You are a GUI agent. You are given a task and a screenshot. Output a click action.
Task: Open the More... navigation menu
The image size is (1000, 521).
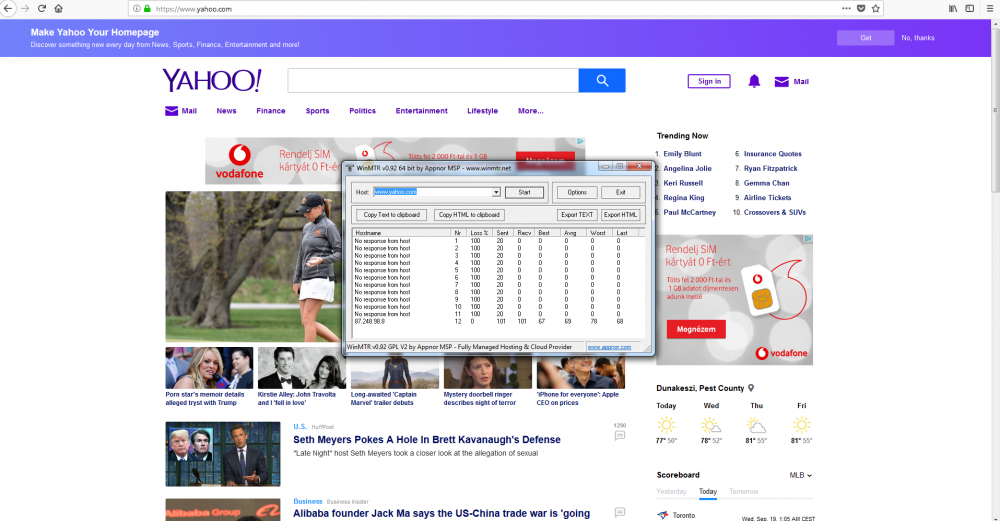[530, 111]
